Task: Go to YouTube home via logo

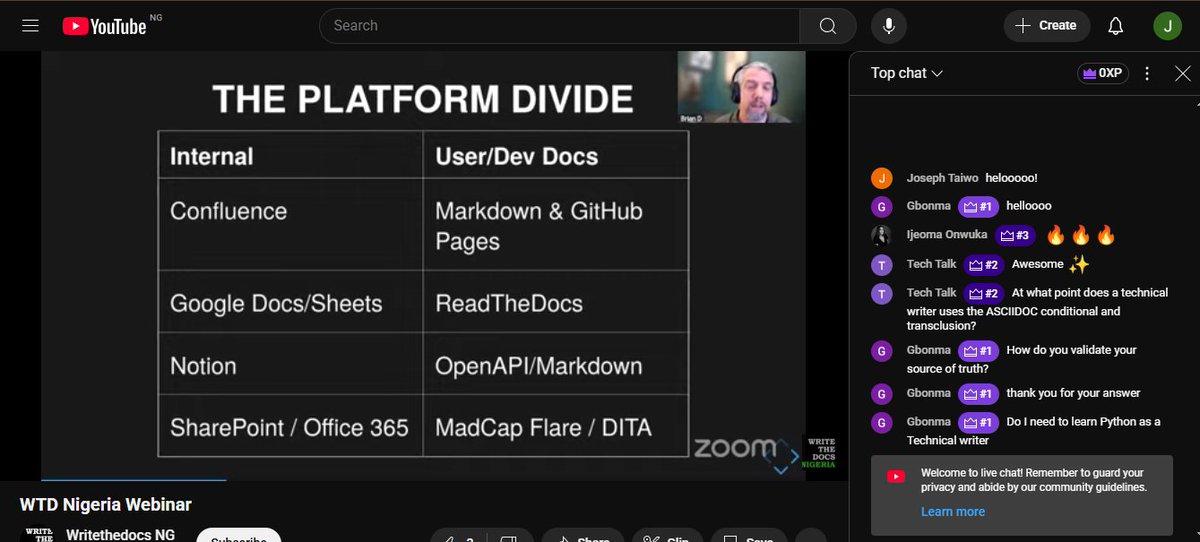Action: click(x=104, y=27)
